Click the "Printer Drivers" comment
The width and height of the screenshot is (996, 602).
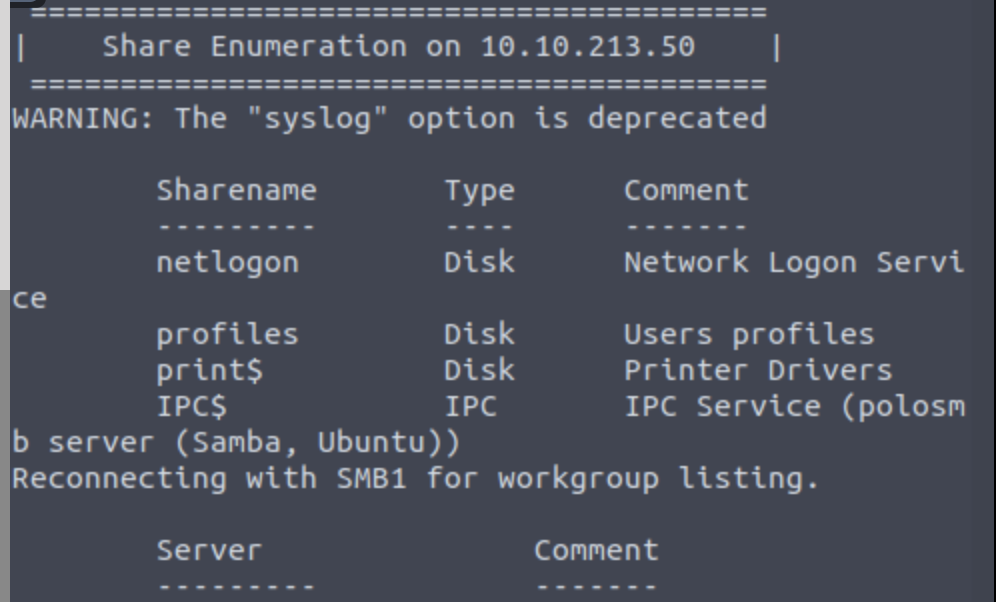[757, 370]
